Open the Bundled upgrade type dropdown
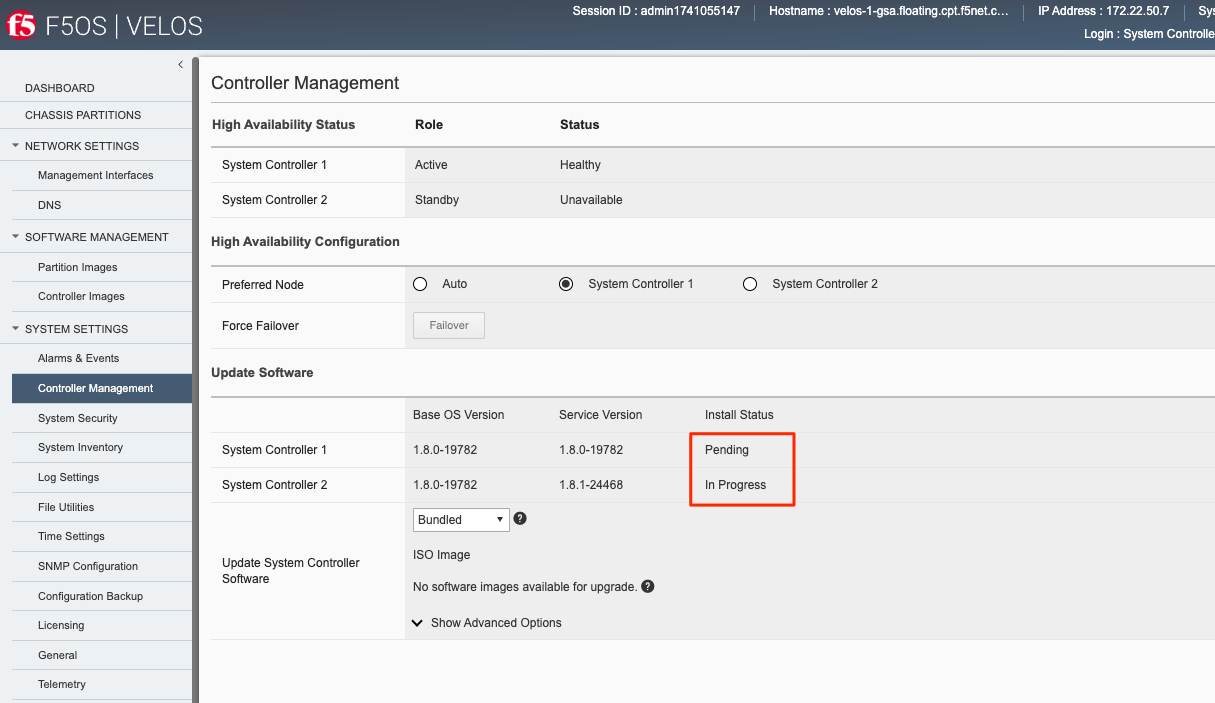This screenshot has width=1215, height=703. [461, 520]
